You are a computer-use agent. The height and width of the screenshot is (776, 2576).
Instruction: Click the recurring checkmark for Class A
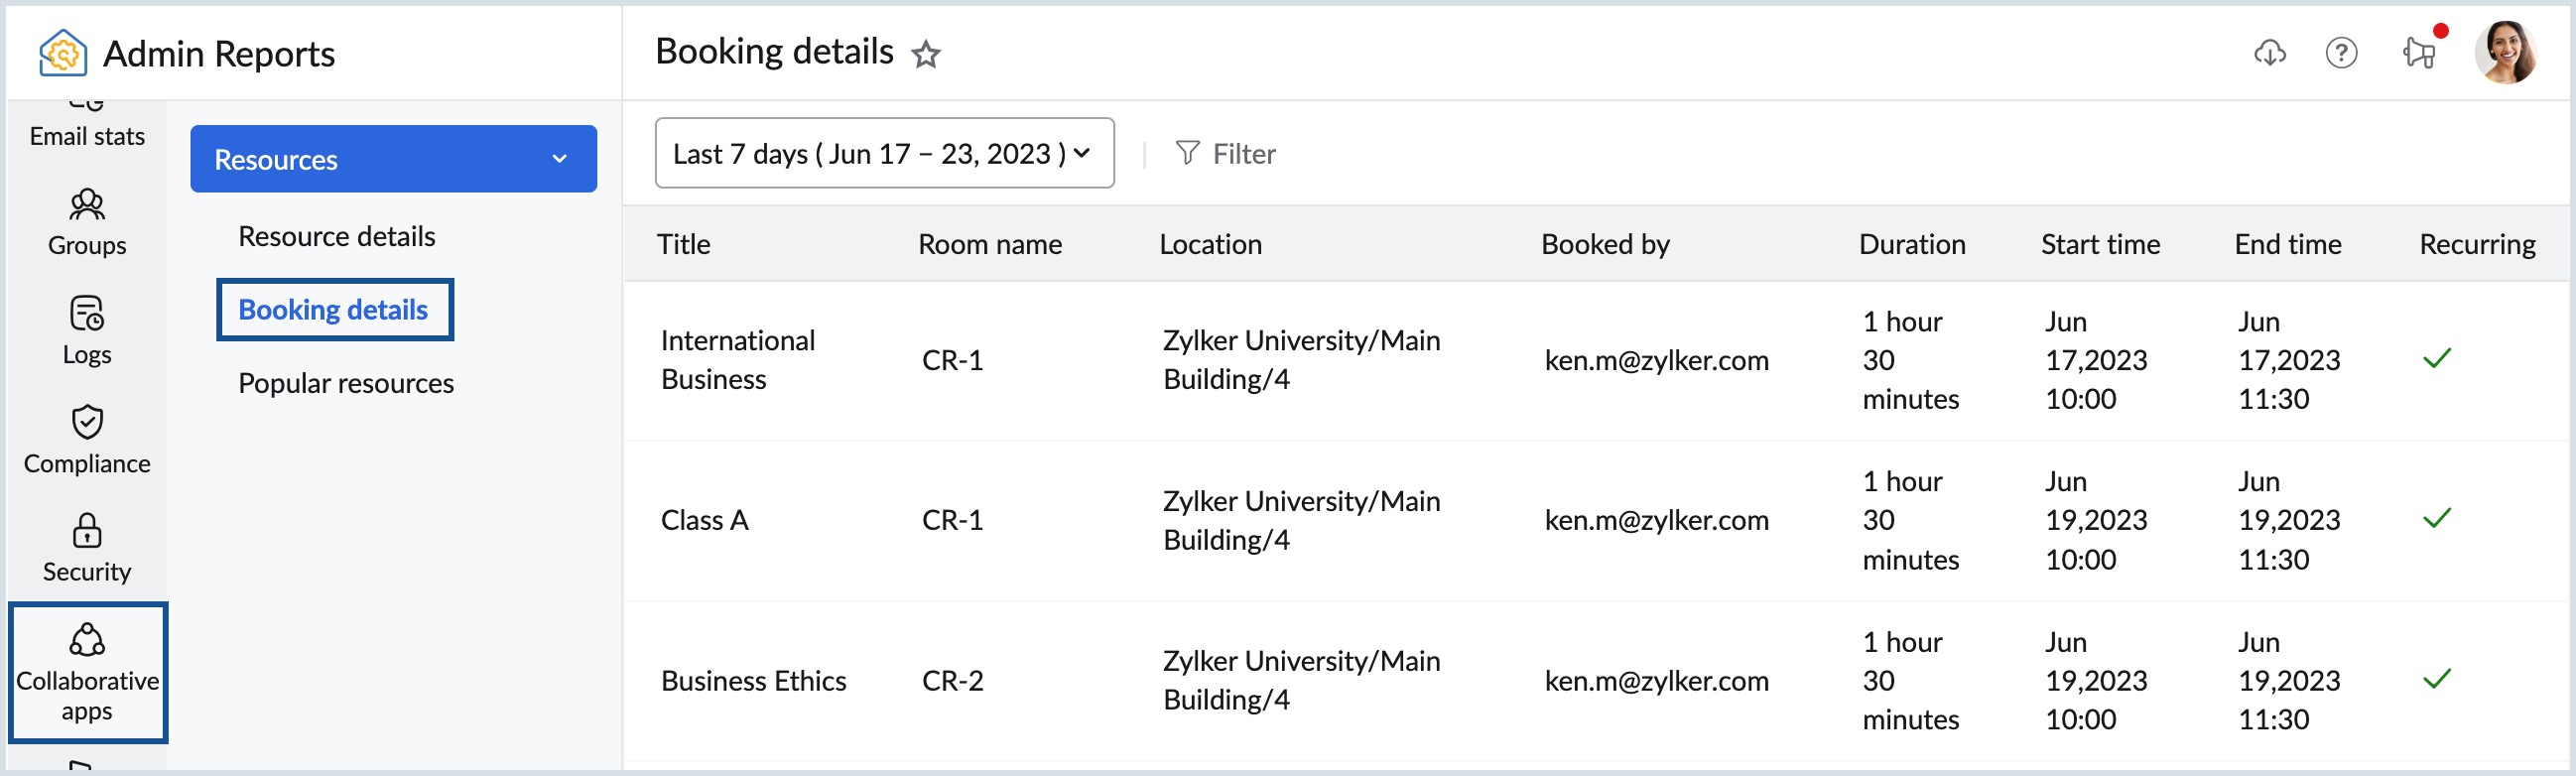coord(2437,519)
